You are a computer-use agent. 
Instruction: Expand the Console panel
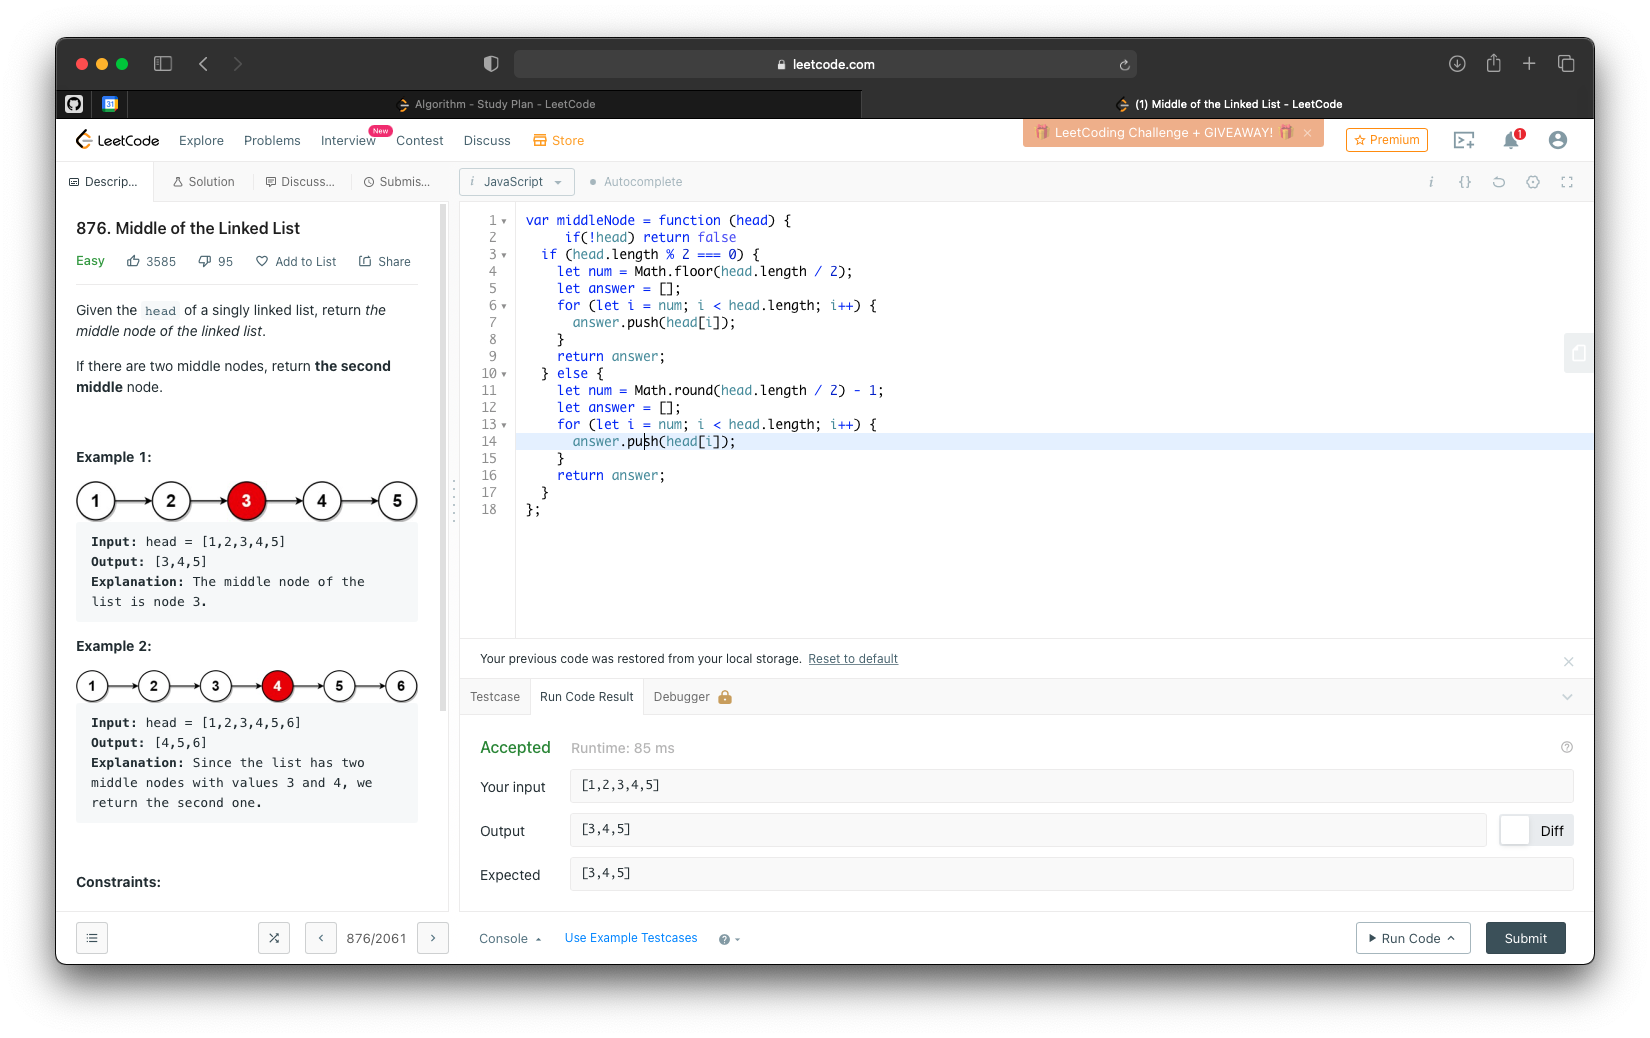(x=510, y=939)
